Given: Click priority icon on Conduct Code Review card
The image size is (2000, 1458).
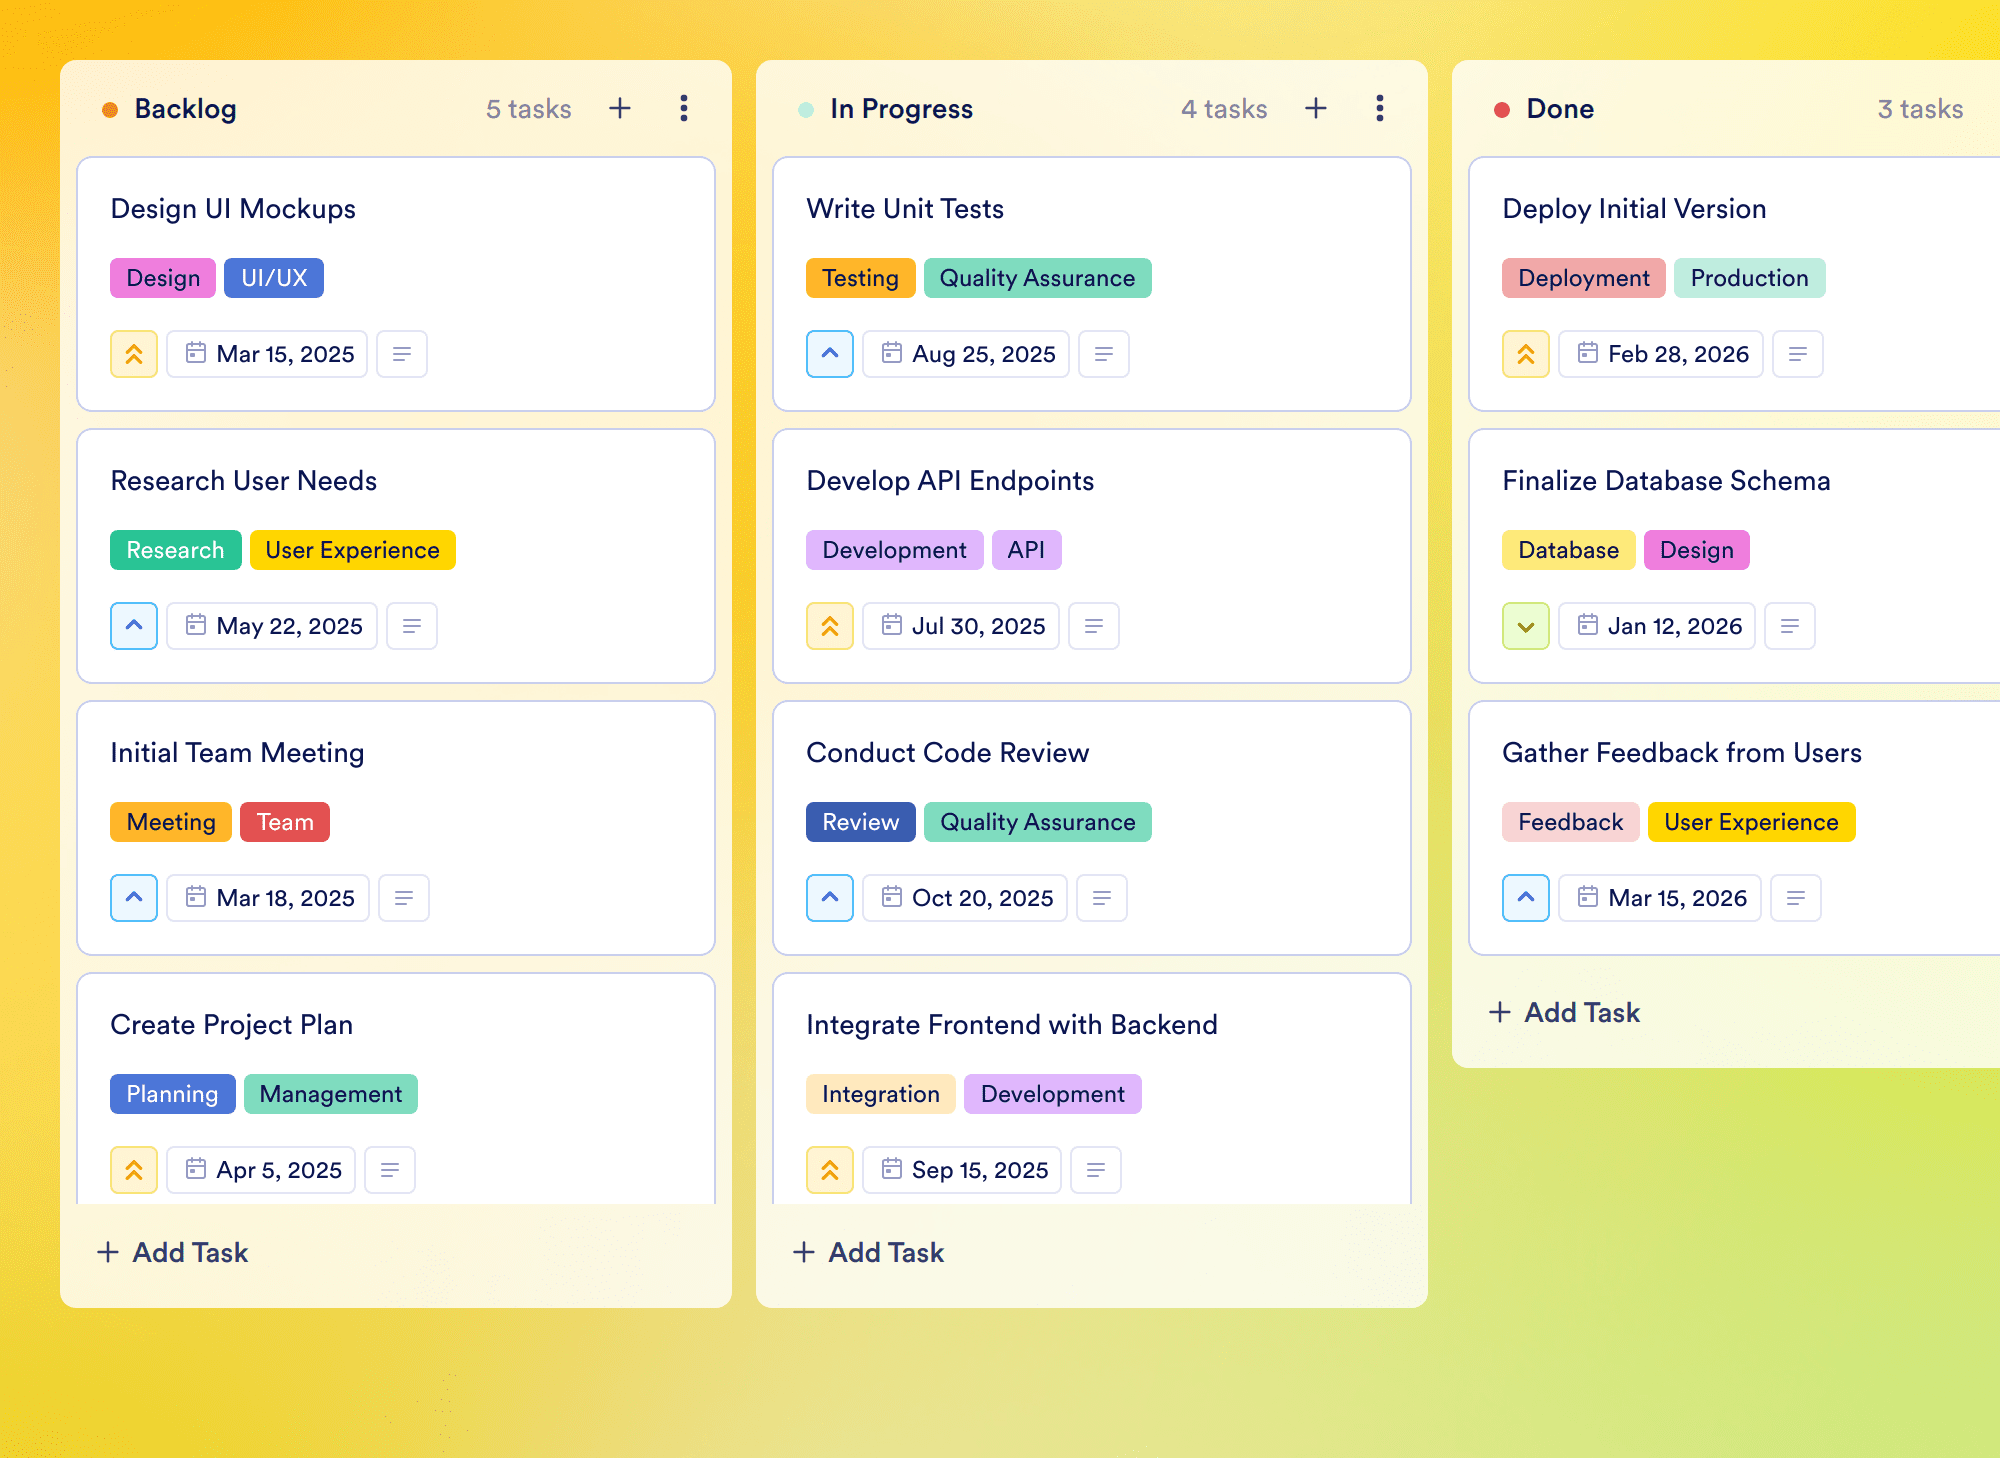Looking at the screenshot, I should click(x=830, y=898).
